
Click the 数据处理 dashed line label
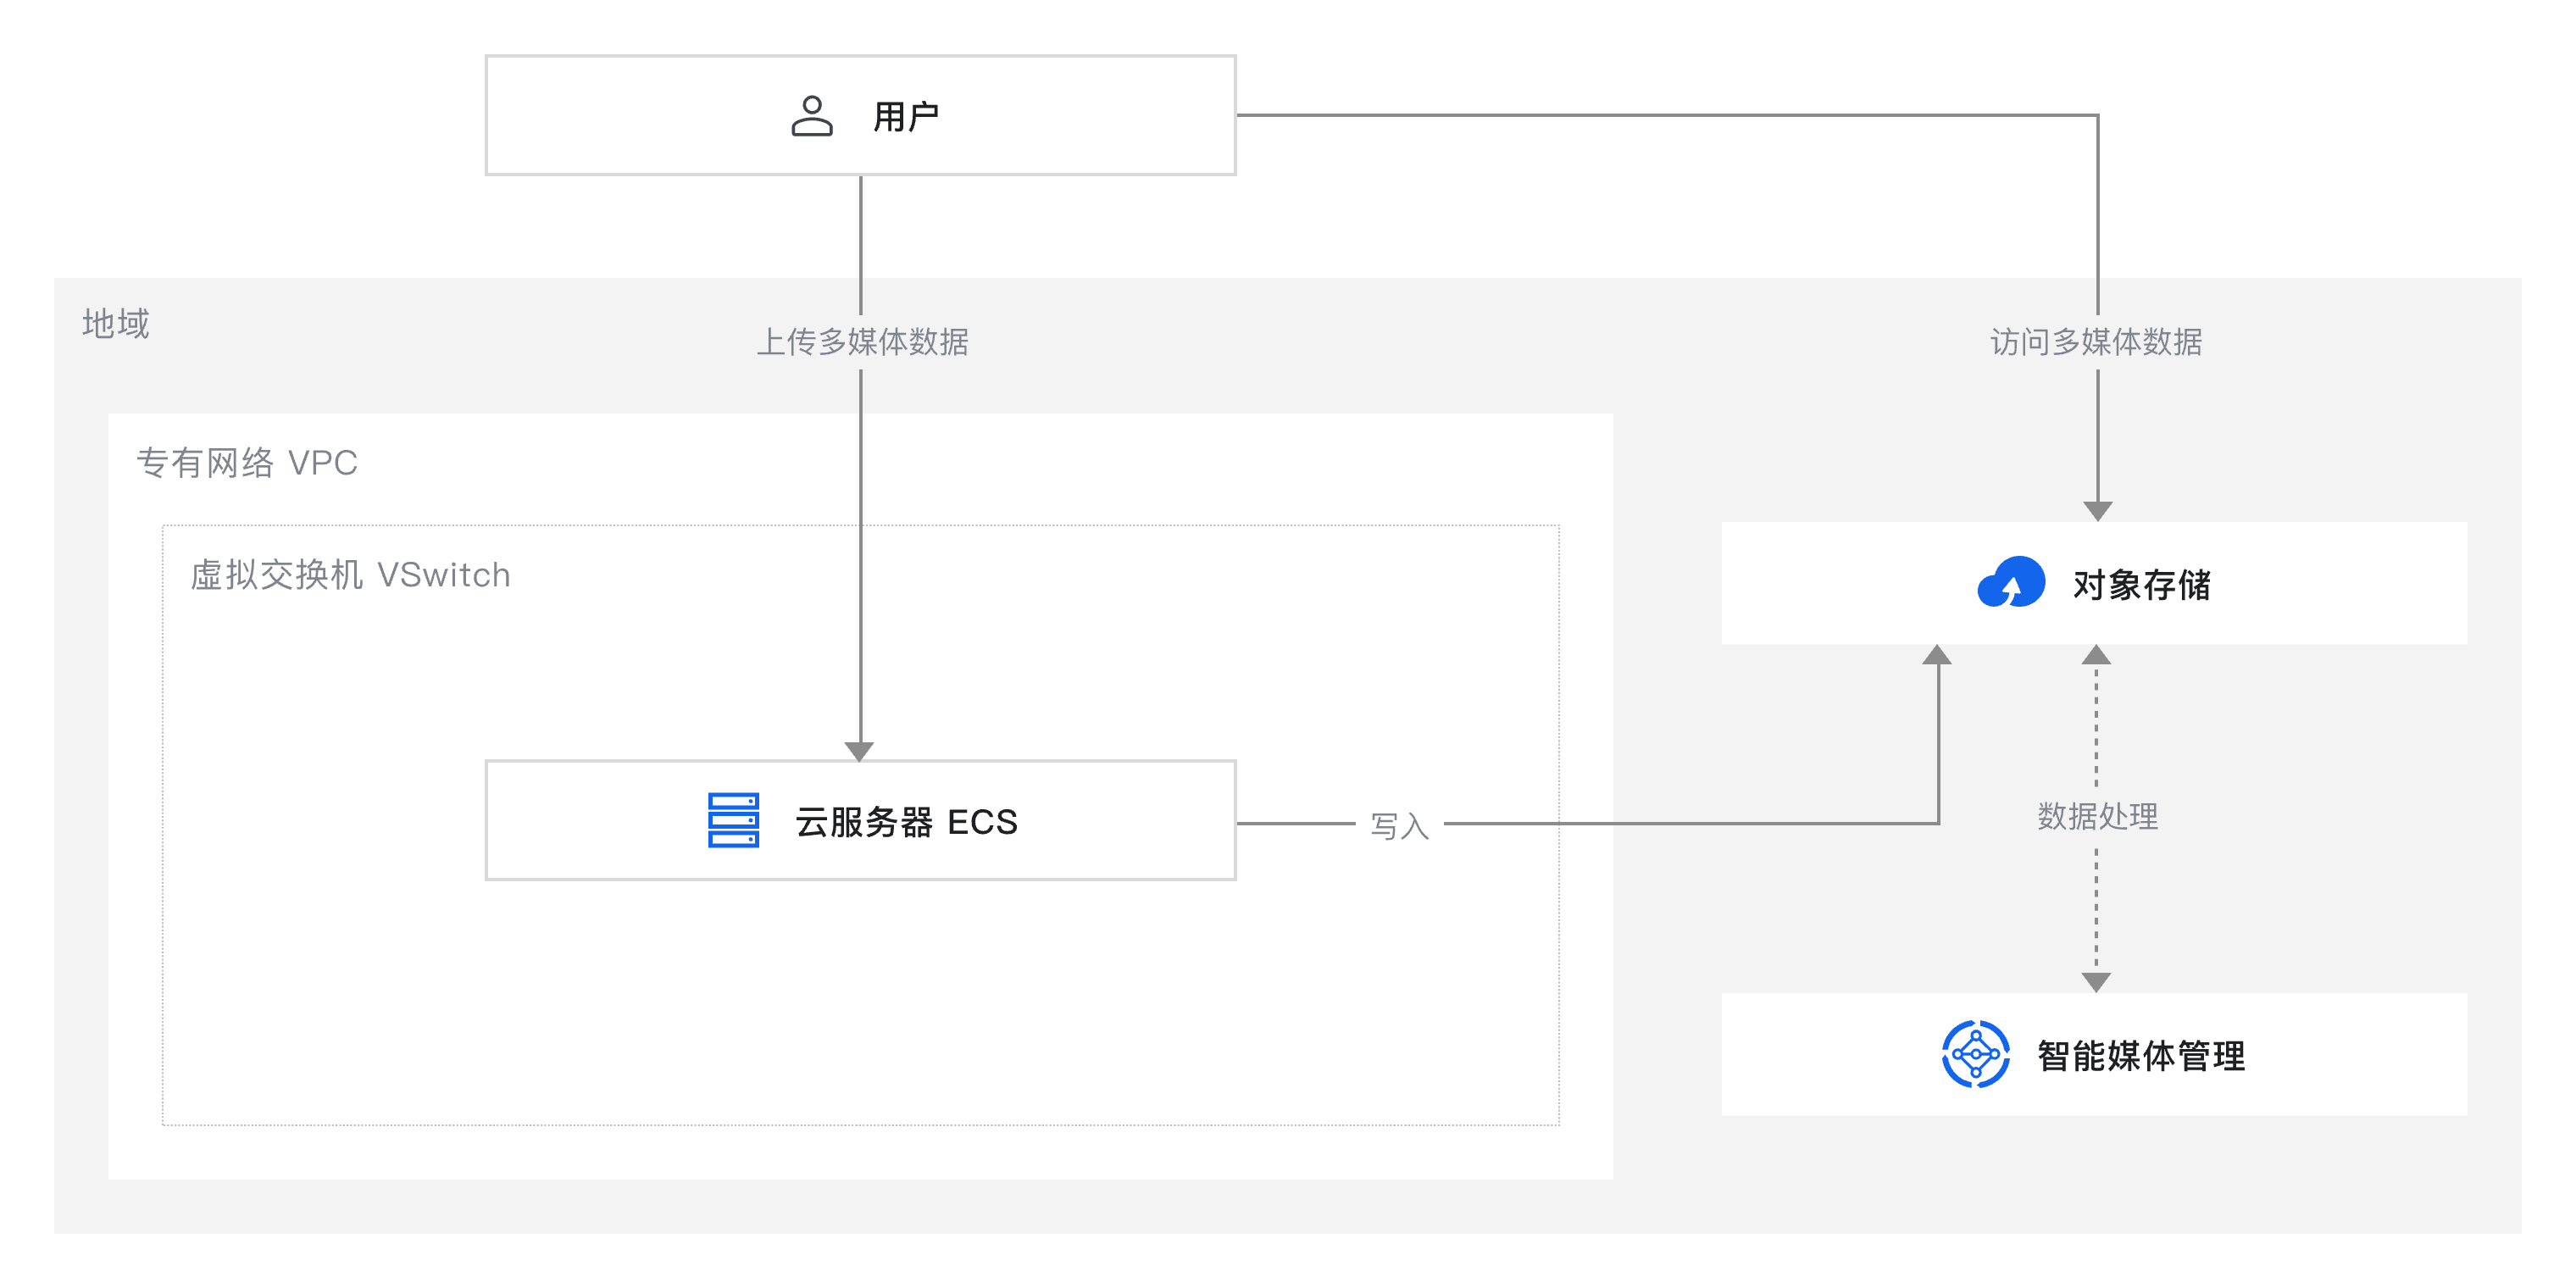click(2097, 816)
